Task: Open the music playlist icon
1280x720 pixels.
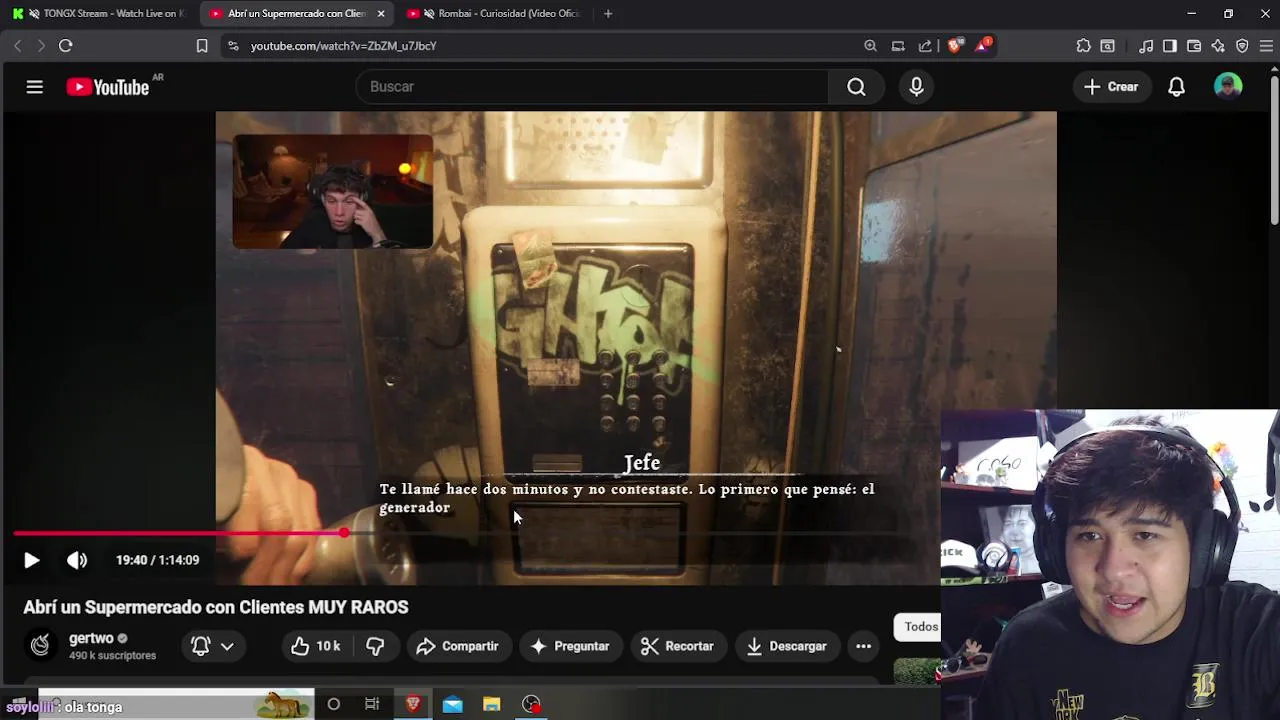Action: point(1146,46)
